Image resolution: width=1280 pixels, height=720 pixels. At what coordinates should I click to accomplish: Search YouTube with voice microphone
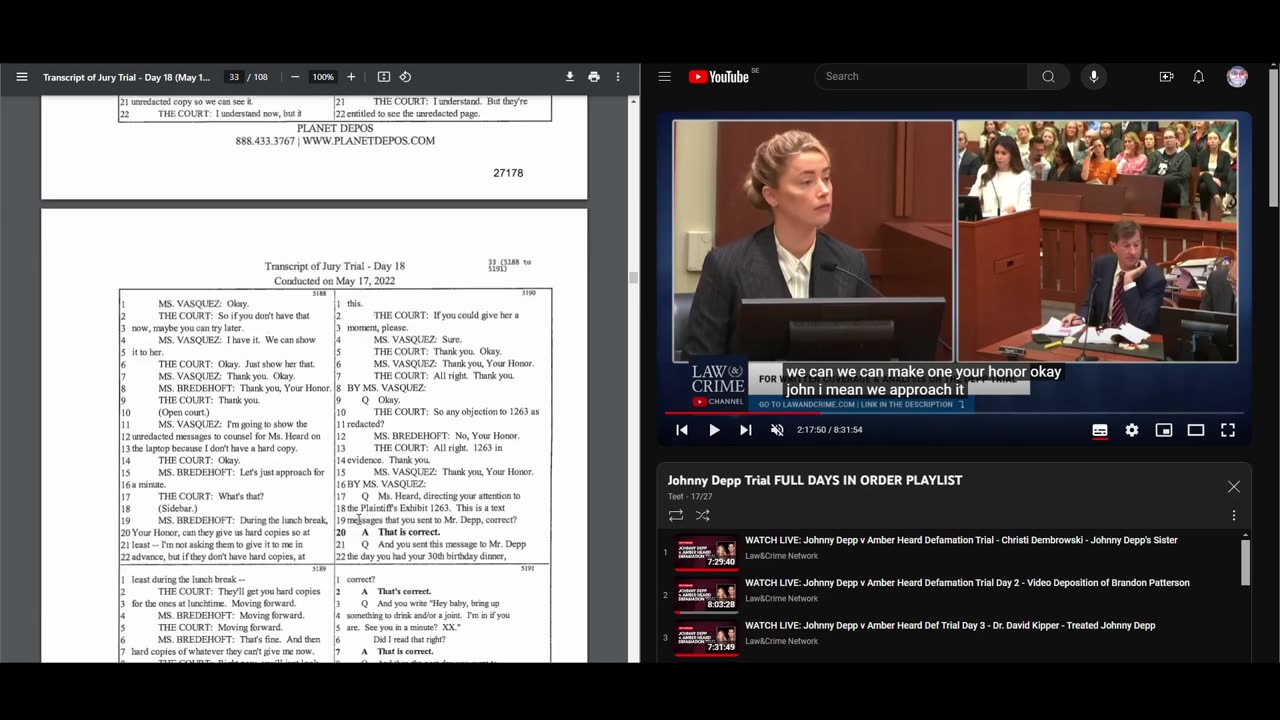pyautogui.click(x=1093, y=77)
